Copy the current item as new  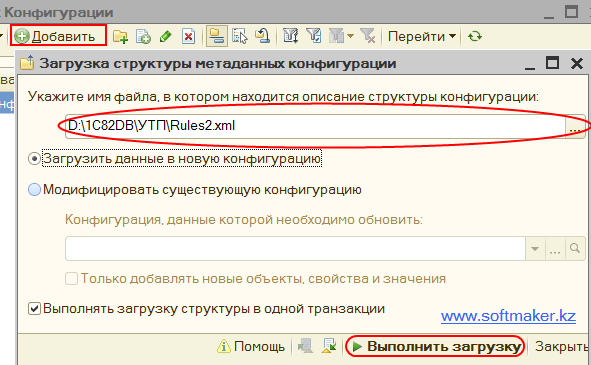[143, 37]
